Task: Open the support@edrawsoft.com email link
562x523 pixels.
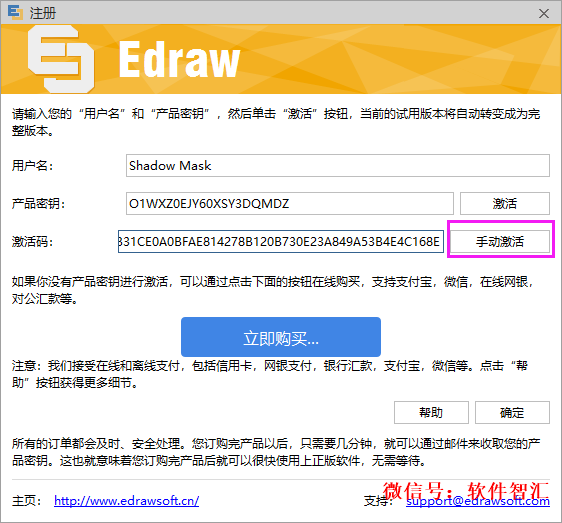Action: click(x=478, y=501)
